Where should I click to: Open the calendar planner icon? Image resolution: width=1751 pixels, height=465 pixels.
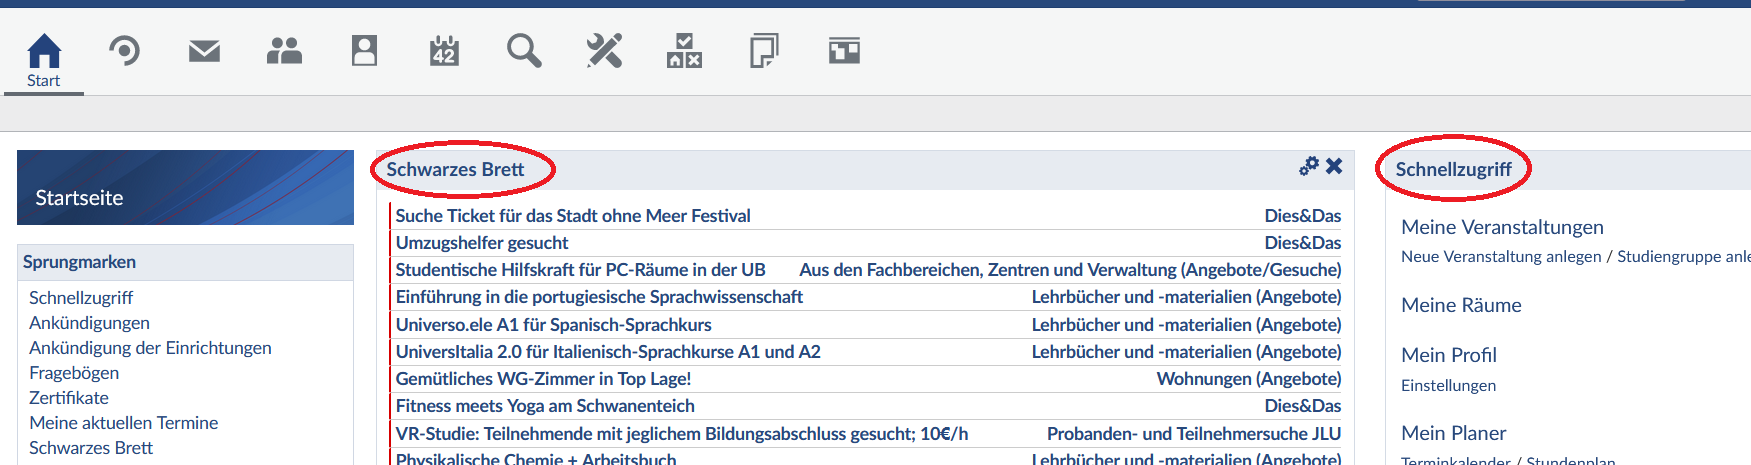[x=444, y=51]
